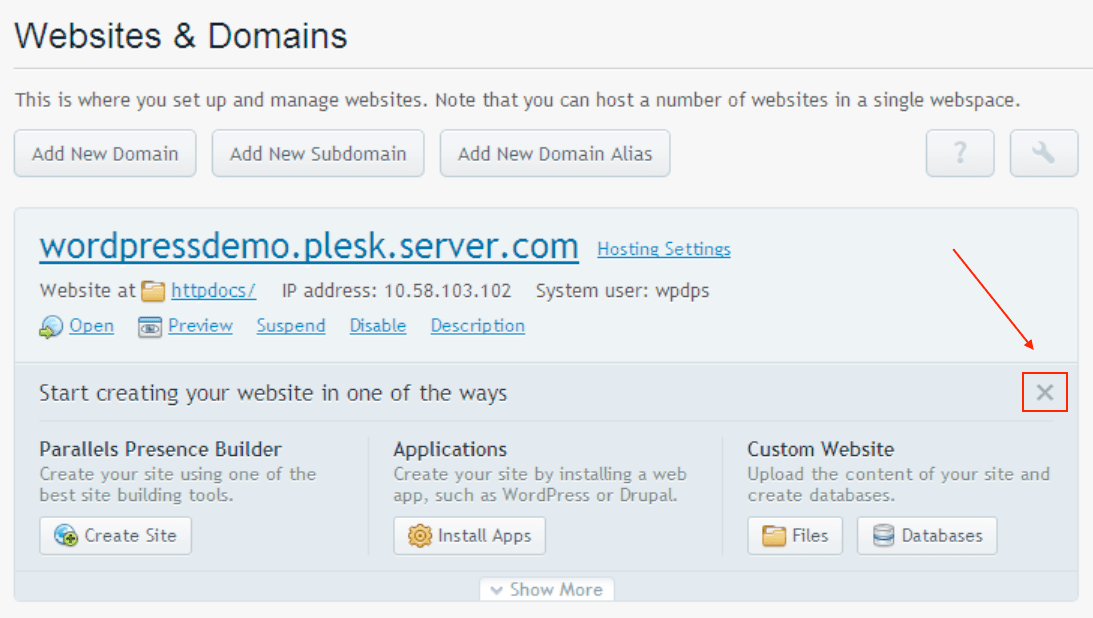Open the wrench settings icon button

pyautogui.click(x=1043, y=153)
